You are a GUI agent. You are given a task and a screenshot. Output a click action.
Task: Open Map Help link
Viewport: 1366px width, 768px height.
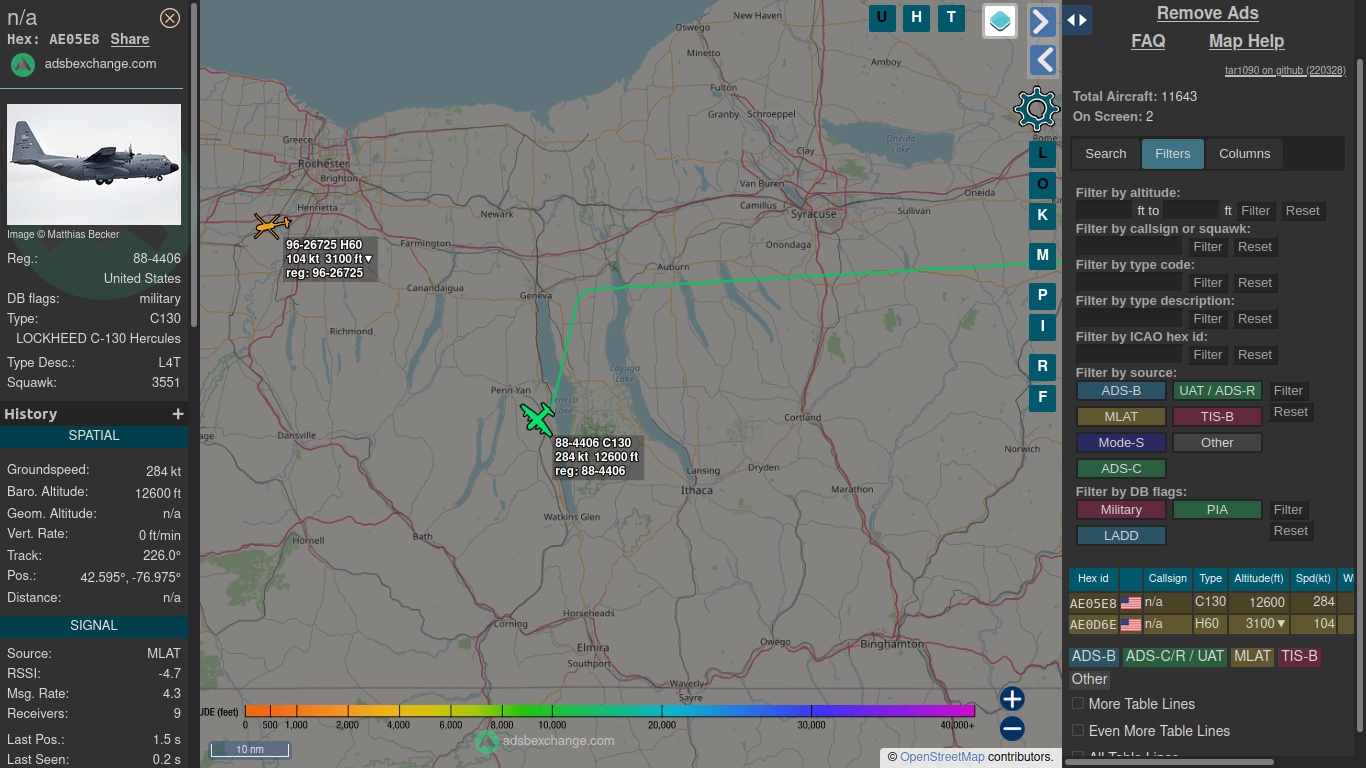[x=1246, y=41]
